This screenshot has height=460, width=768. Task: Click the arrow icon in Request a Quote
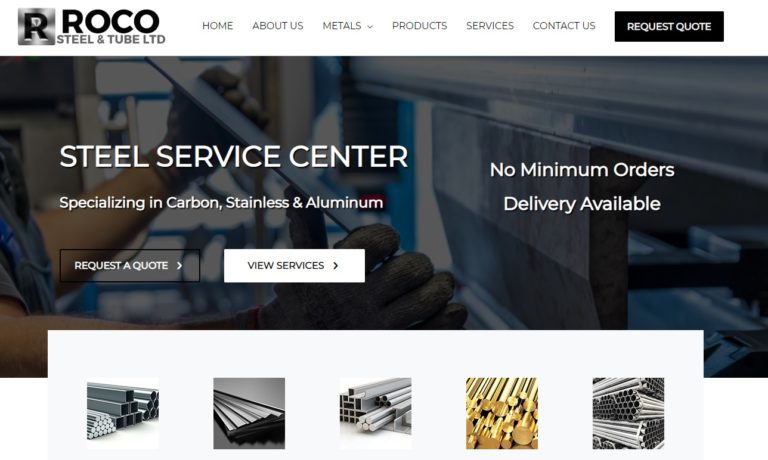click(179, 266)
